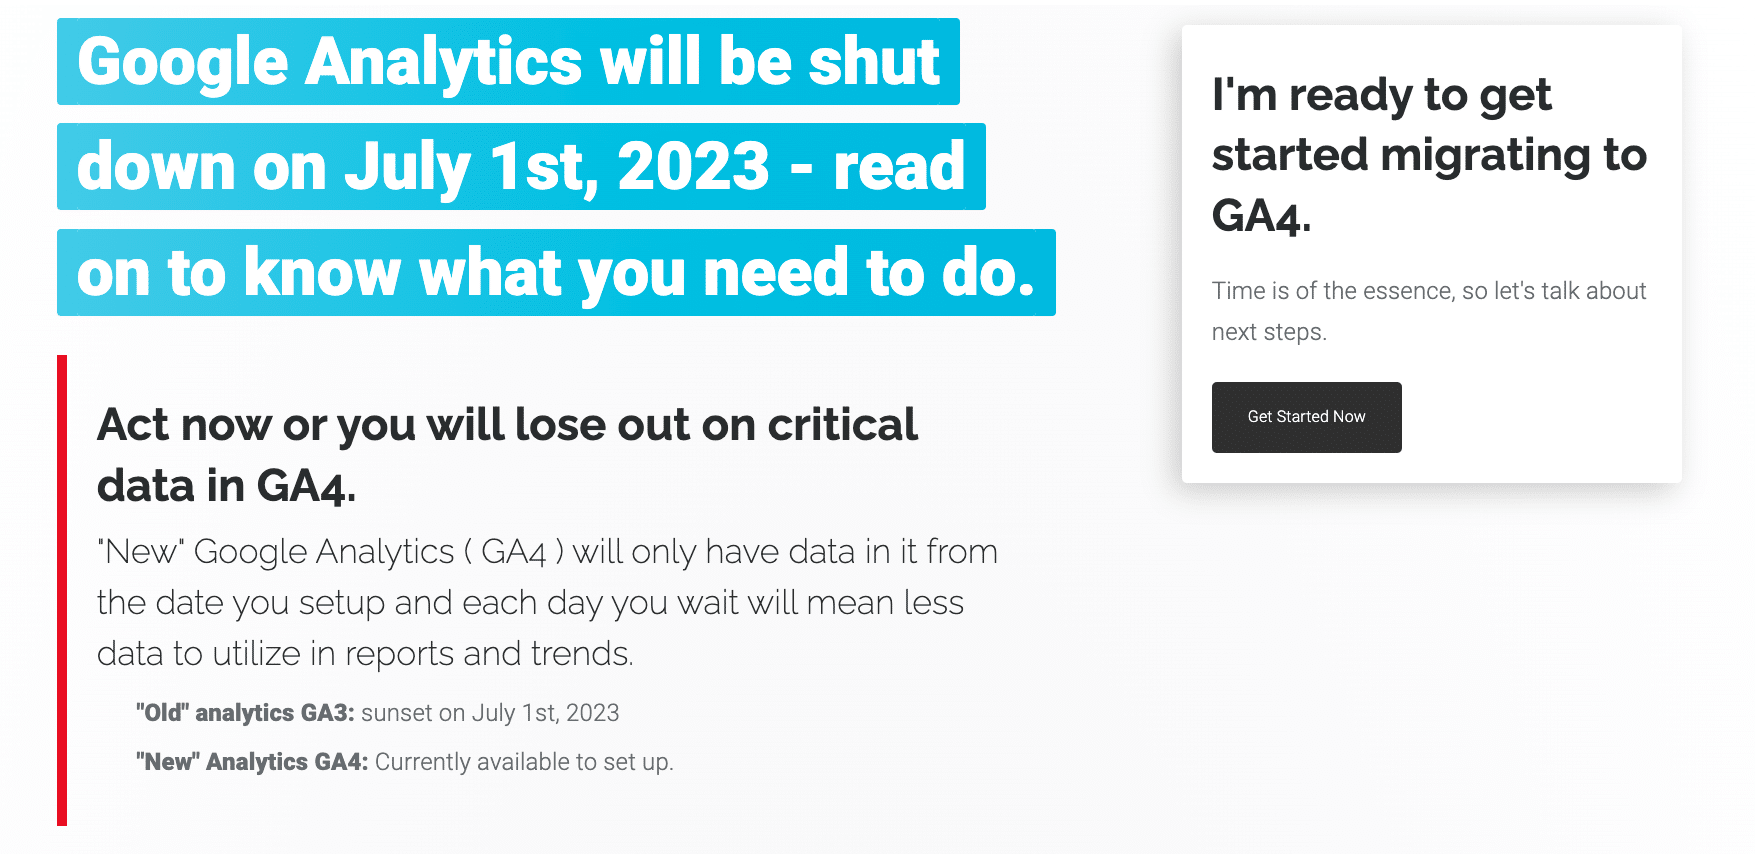Click the headline line 'on to know what you need to do.'
1755x854 pixels.
pos(556,273)
